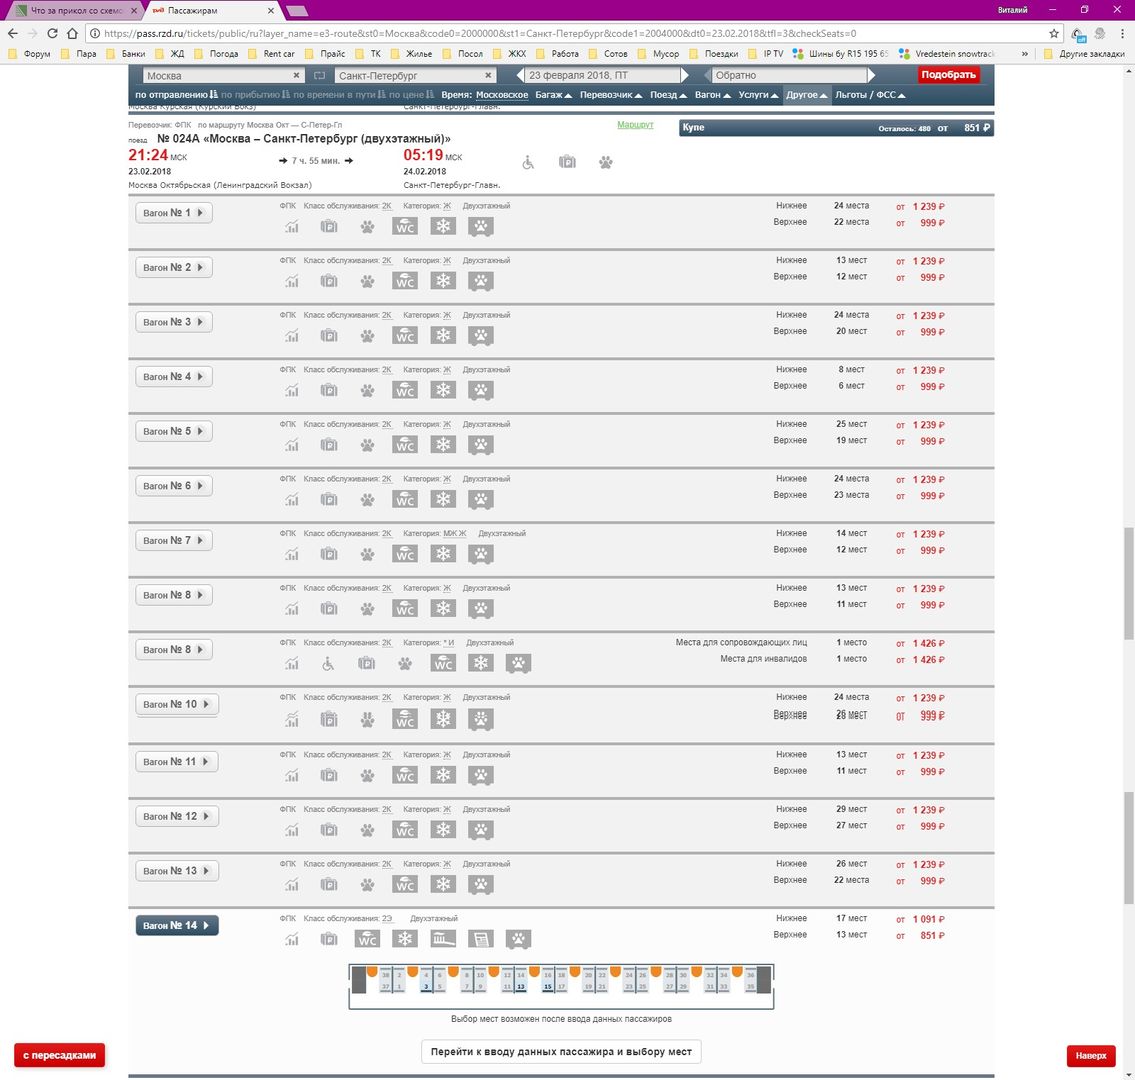Image resolution: width=1135 pixels, height=1080 pixels.
Task: Click the browser page vertical scrollbar
Action: pyautogui.click(x=1129, y=580)
